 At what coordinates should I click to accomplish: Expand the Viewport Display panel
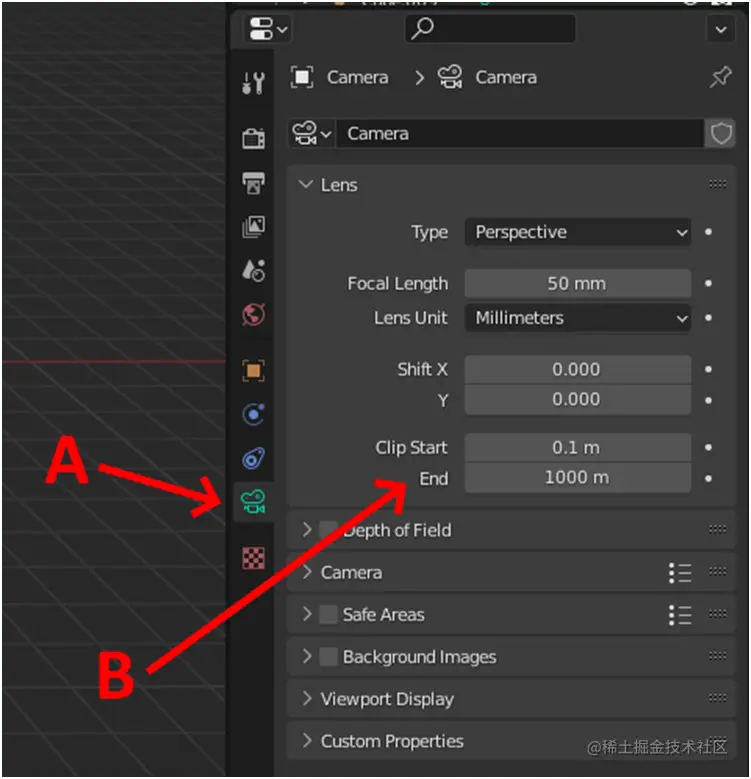coord(307,699)
